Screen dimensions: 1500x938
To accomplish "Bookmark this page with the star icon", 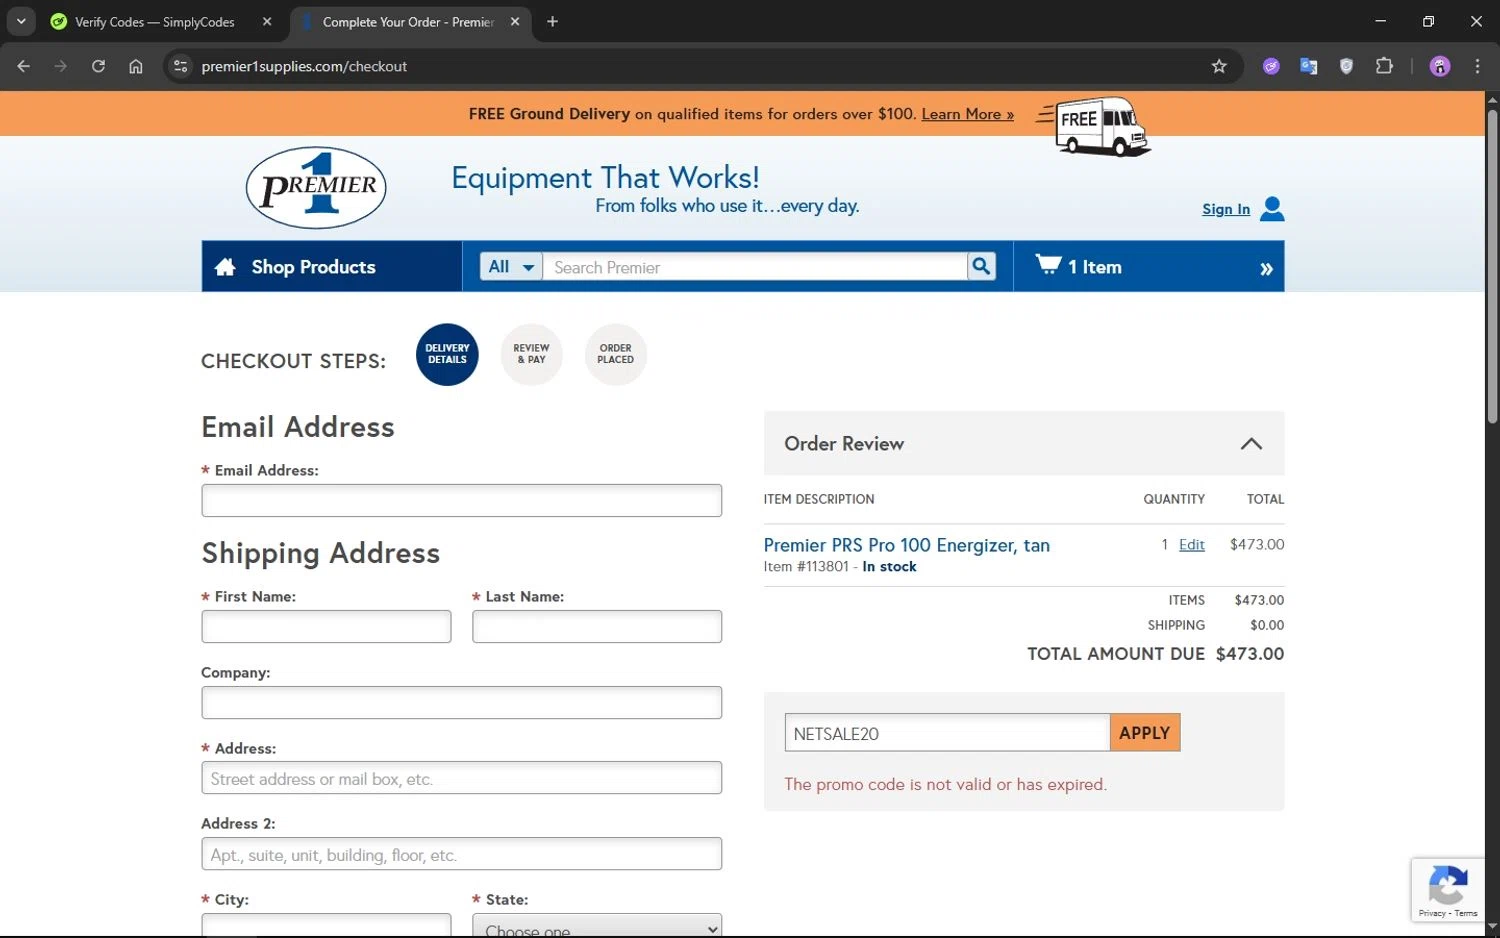I will [x=1219, y=66].
